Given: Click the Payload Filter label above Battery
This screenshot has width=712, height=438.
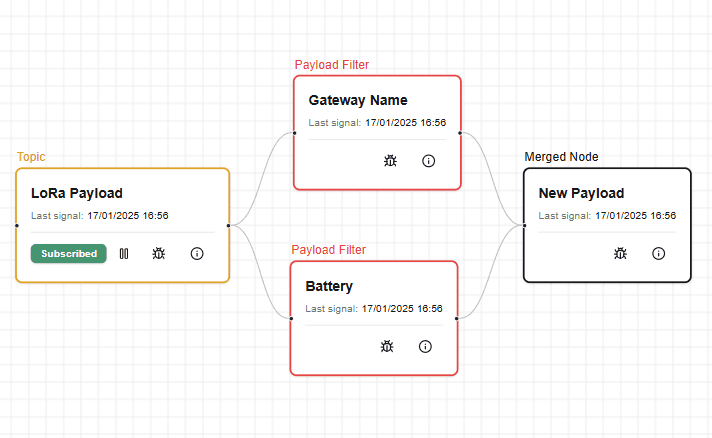Looking at the screenshot, I should pos(328,250).
